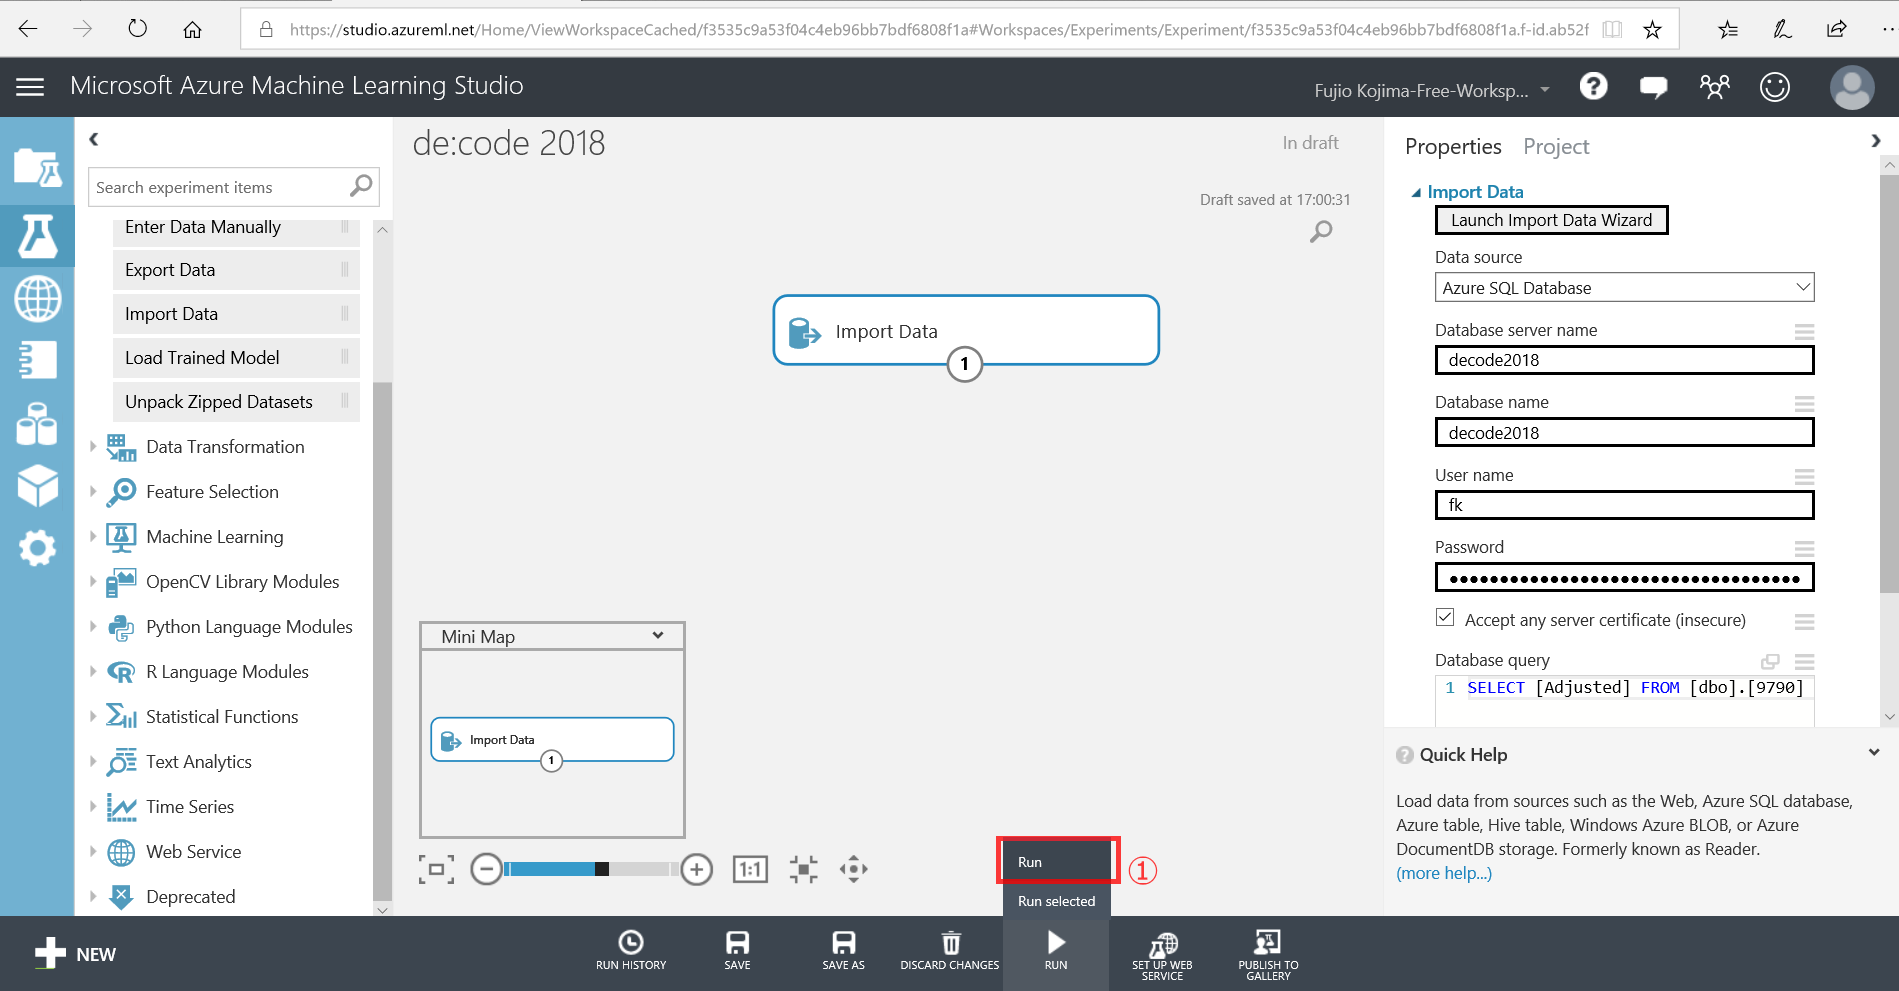
Task: Collapse the properties pane with right chevron
Action: coord(1875,141)
